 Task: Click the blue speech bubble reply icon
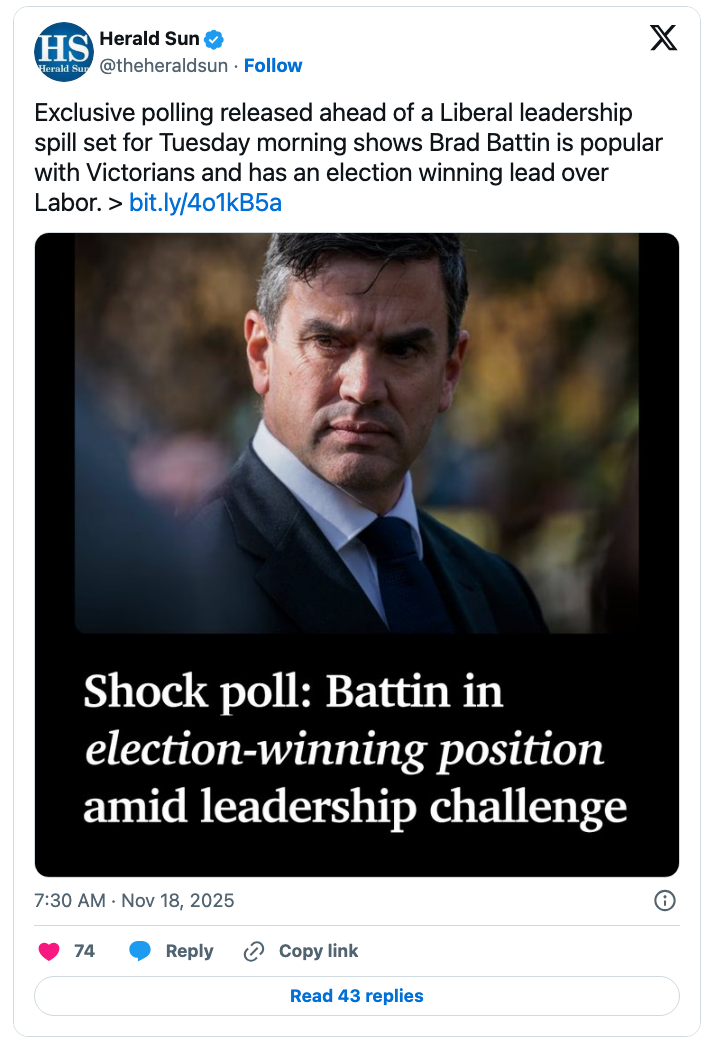(x=140, y=951)
